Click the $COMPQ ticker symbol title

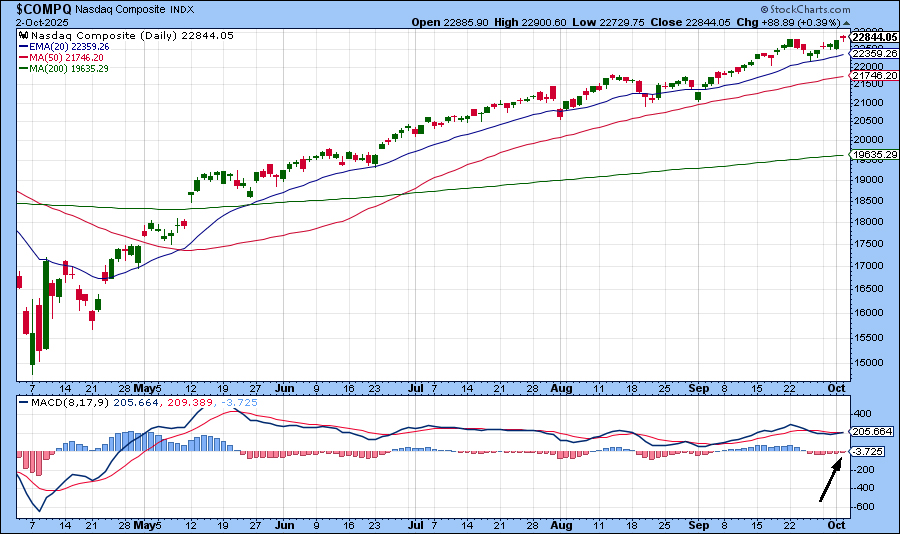click(42, 8)
